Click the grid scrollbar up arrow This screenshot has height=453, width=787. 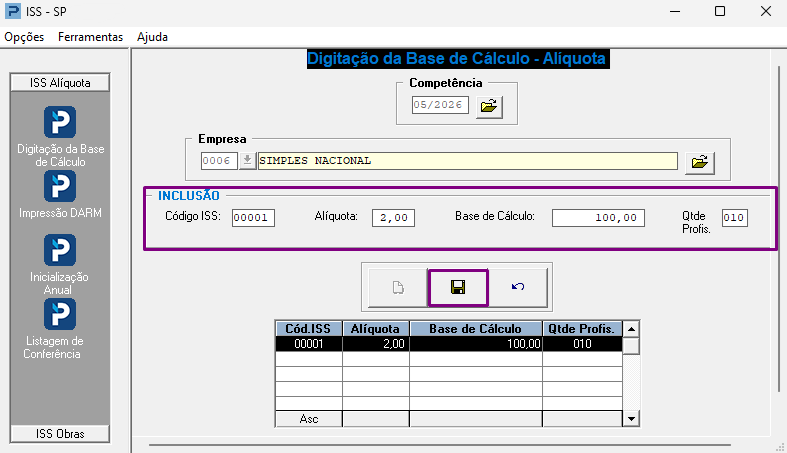click(x=631, y=329)
